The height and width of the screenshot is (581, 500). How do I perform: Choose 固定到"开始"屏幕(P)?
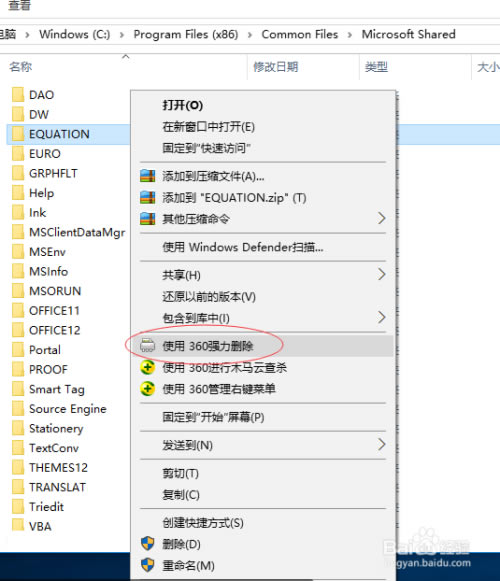tap(213, 417)
